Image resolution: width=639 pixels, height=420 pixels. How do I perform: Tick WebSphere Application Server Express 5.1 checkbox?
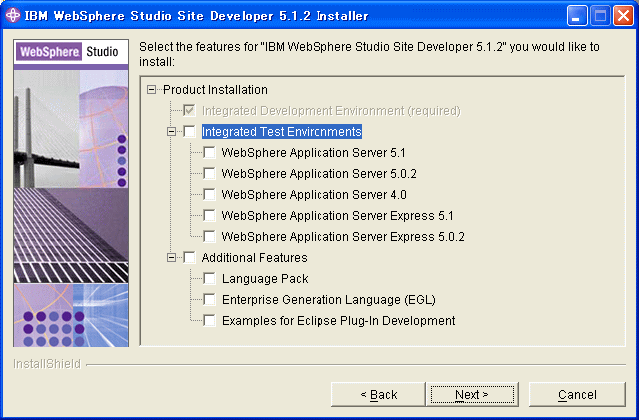pyautogui.click(x=209, y=215)
